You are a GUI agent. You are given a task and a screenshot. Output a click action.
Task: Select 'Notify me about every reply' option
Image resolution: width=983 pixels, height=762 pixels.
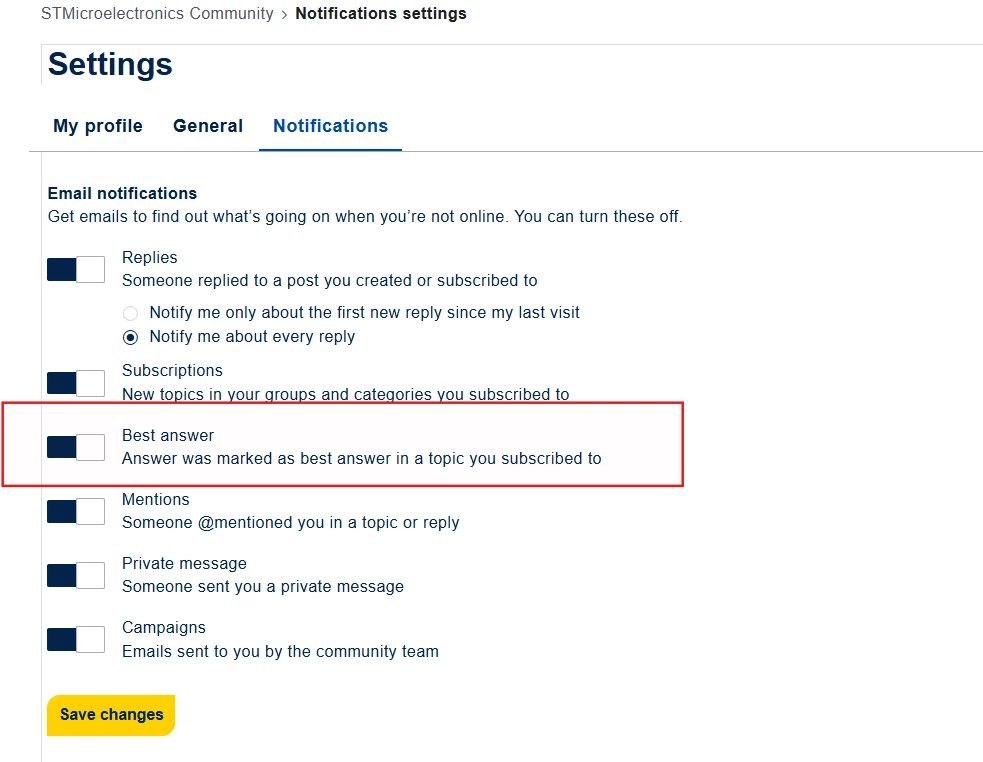pos(130,337)
